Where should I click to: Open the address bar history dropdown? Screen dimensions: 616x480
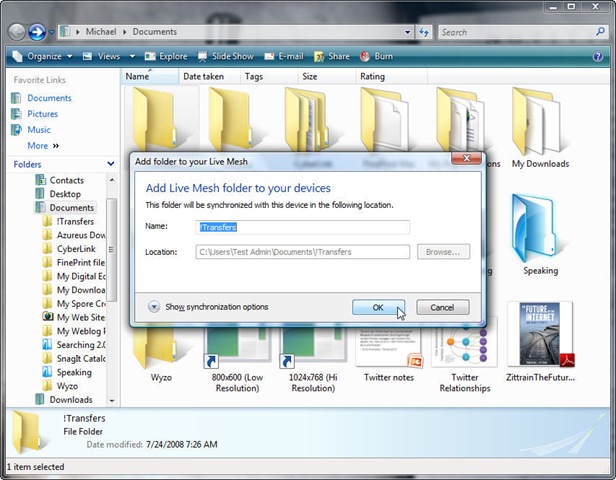click(407, 32)
